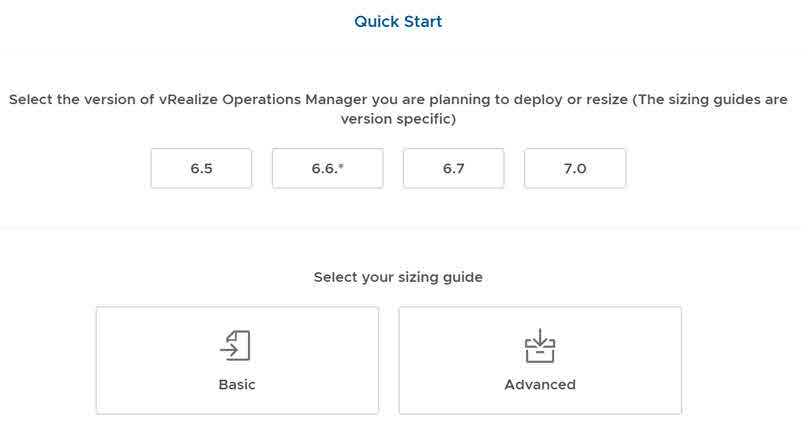
Task: Select version 6.5 of vRealize Operations
Action: [201, 169]
